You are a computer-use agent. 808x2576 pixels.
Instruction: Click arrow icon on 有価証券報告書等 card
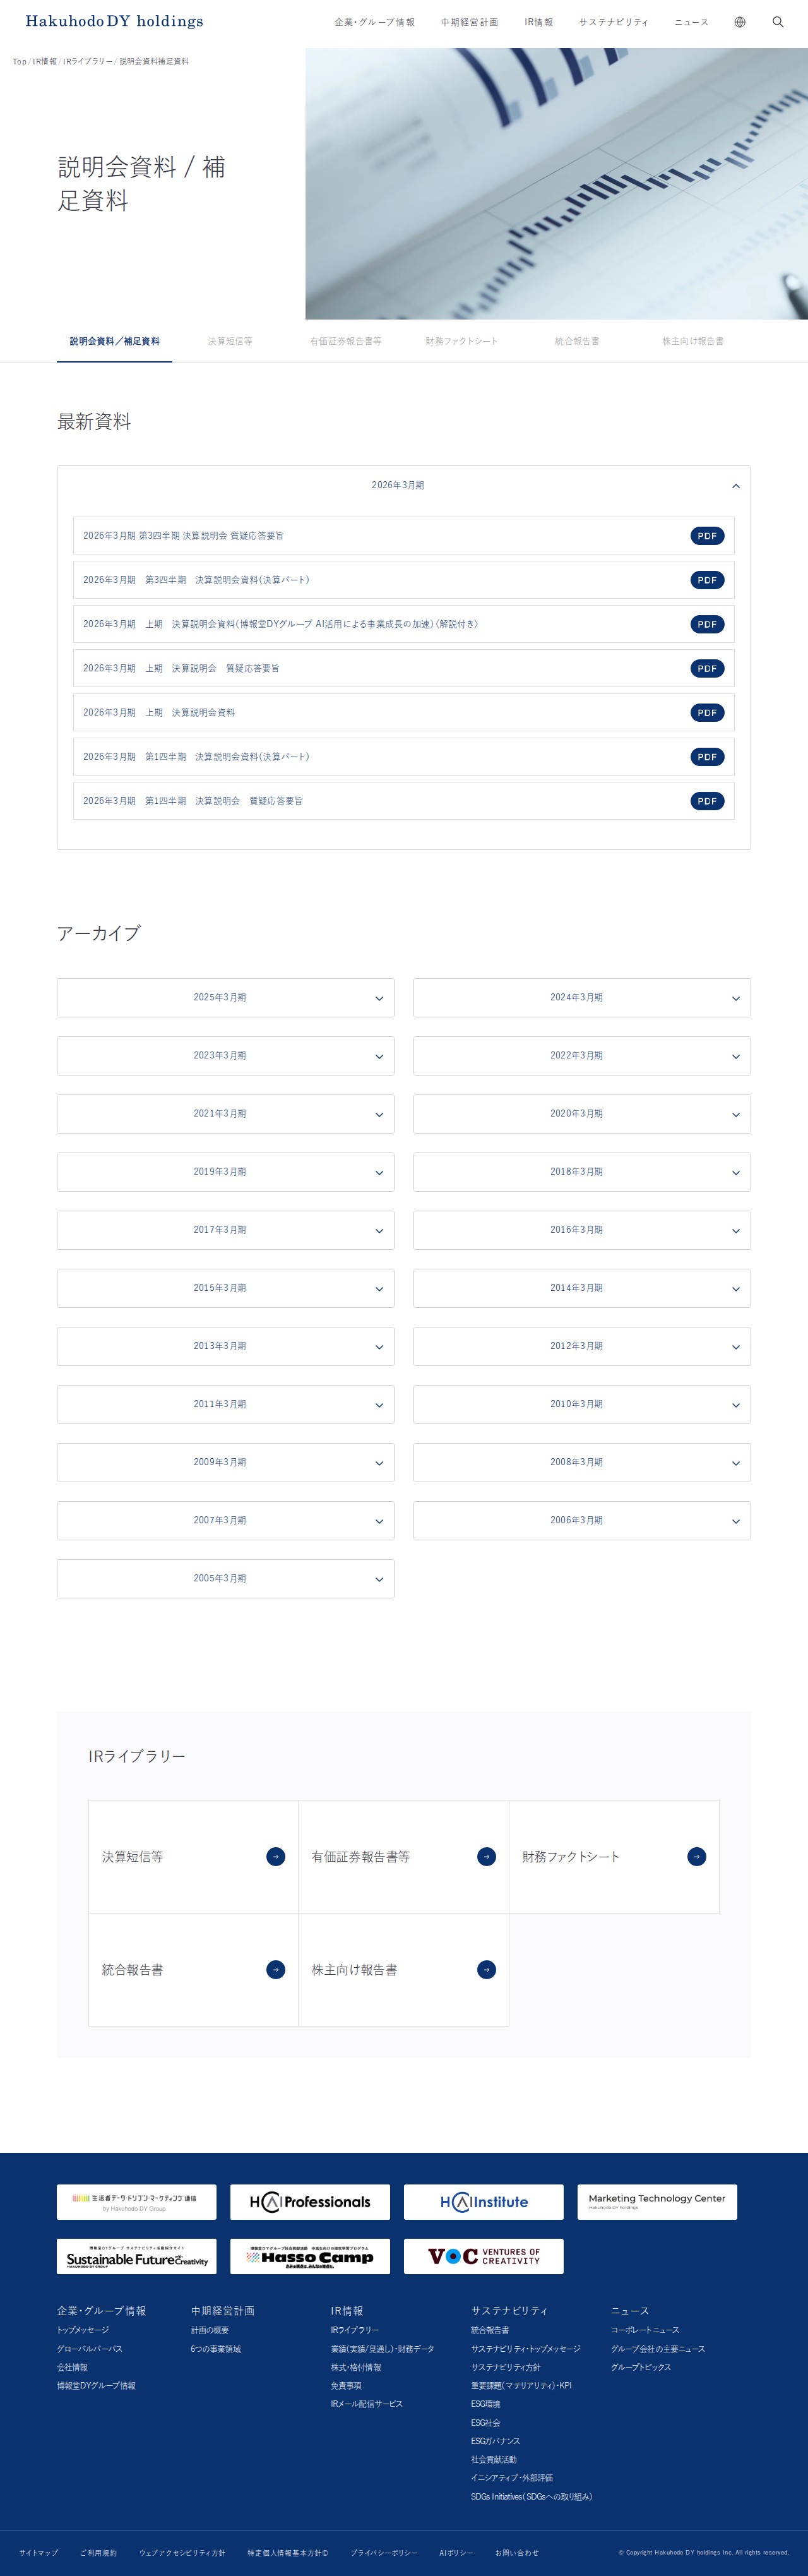coord(486,1857)
